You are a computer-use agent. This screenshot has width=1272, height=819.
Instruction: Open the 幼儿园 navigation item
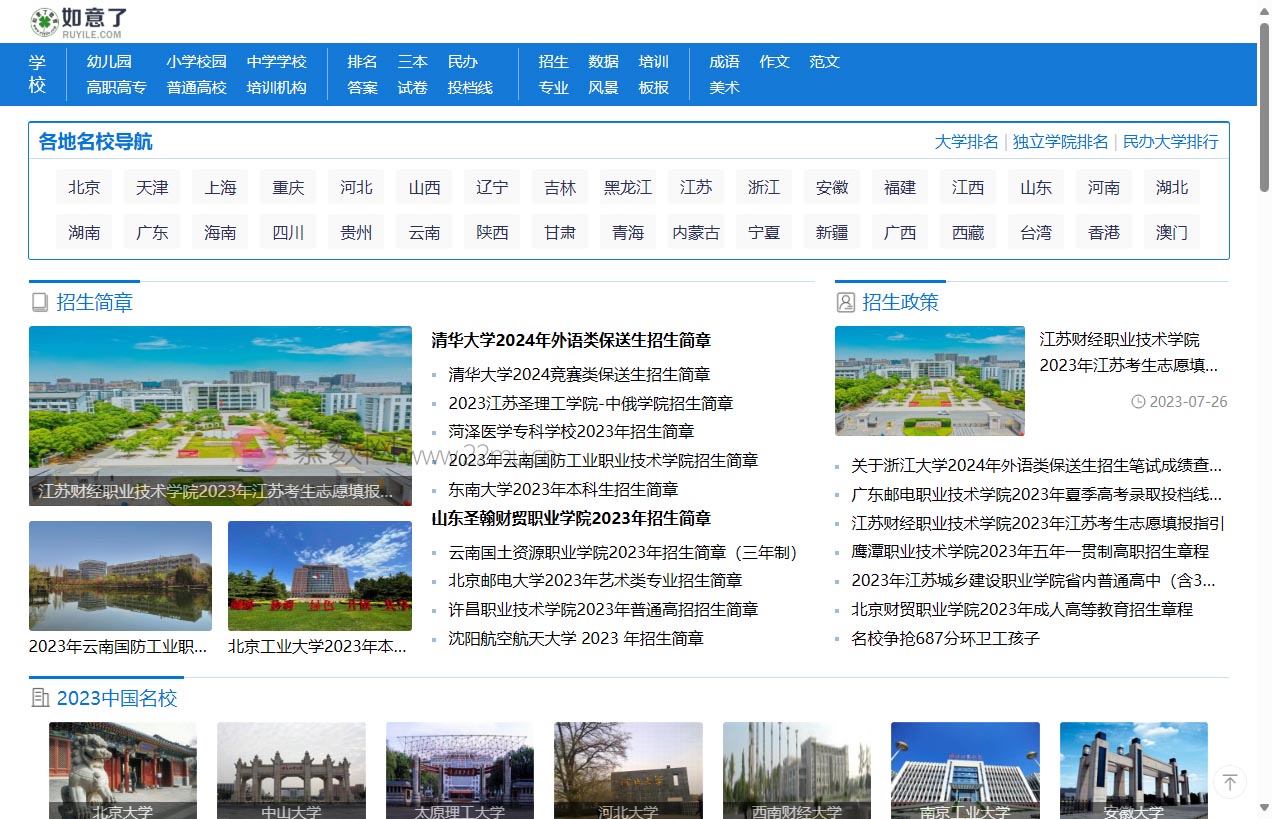point(109,61)
